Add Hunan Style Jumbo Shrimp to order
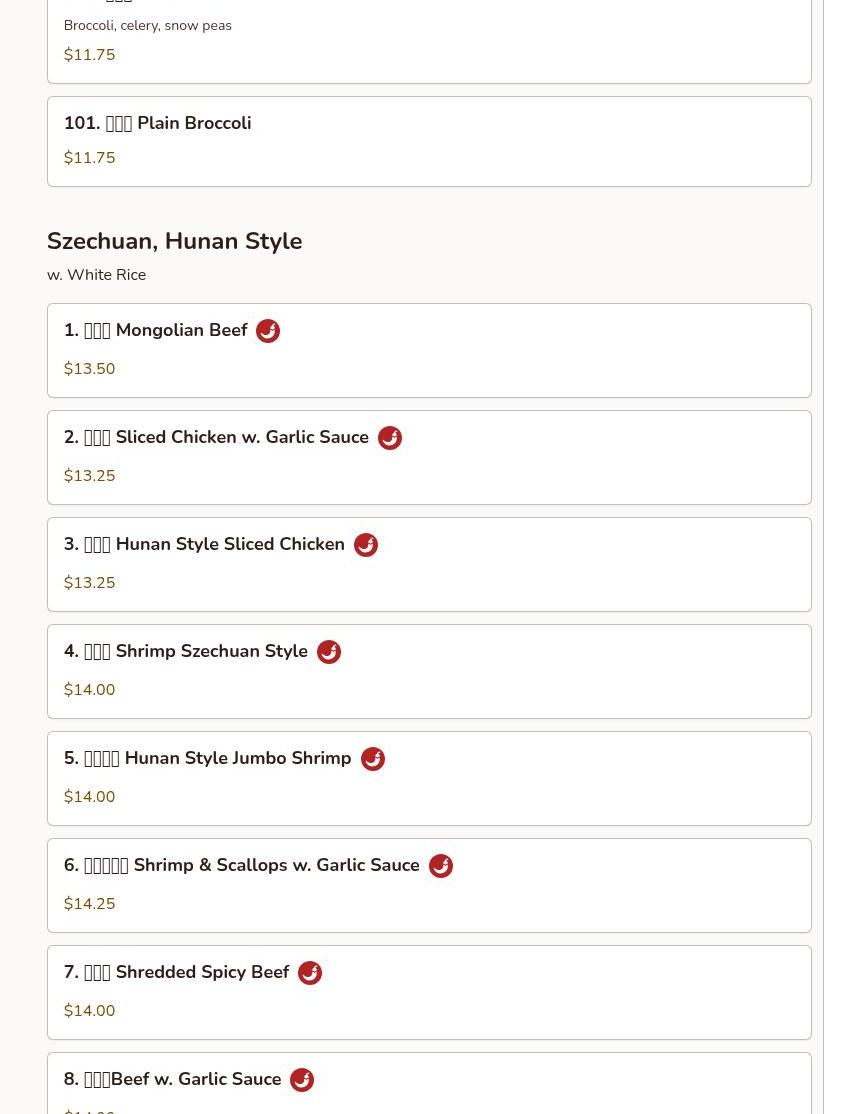The height and width of the screenshot is (1114, 844). pyautogui.click(x=207, y=758)
